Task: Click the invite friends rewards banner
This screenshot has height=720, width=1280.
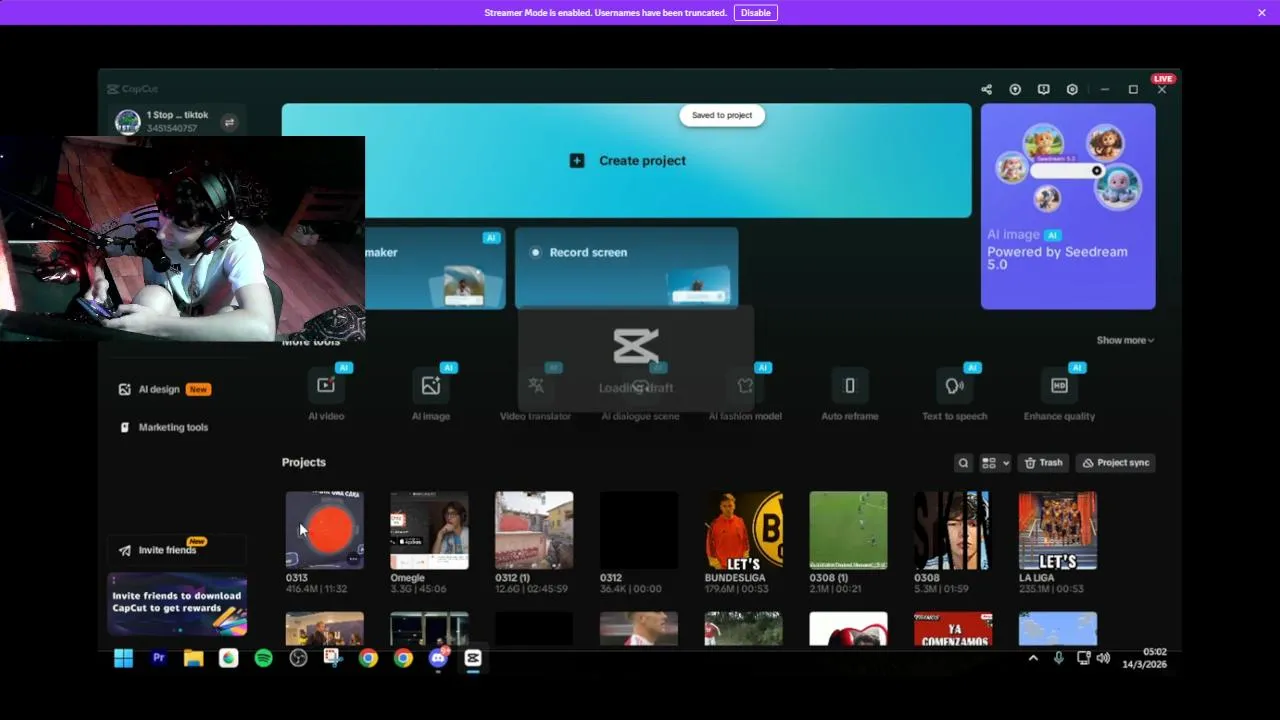Action: (177, 604)
